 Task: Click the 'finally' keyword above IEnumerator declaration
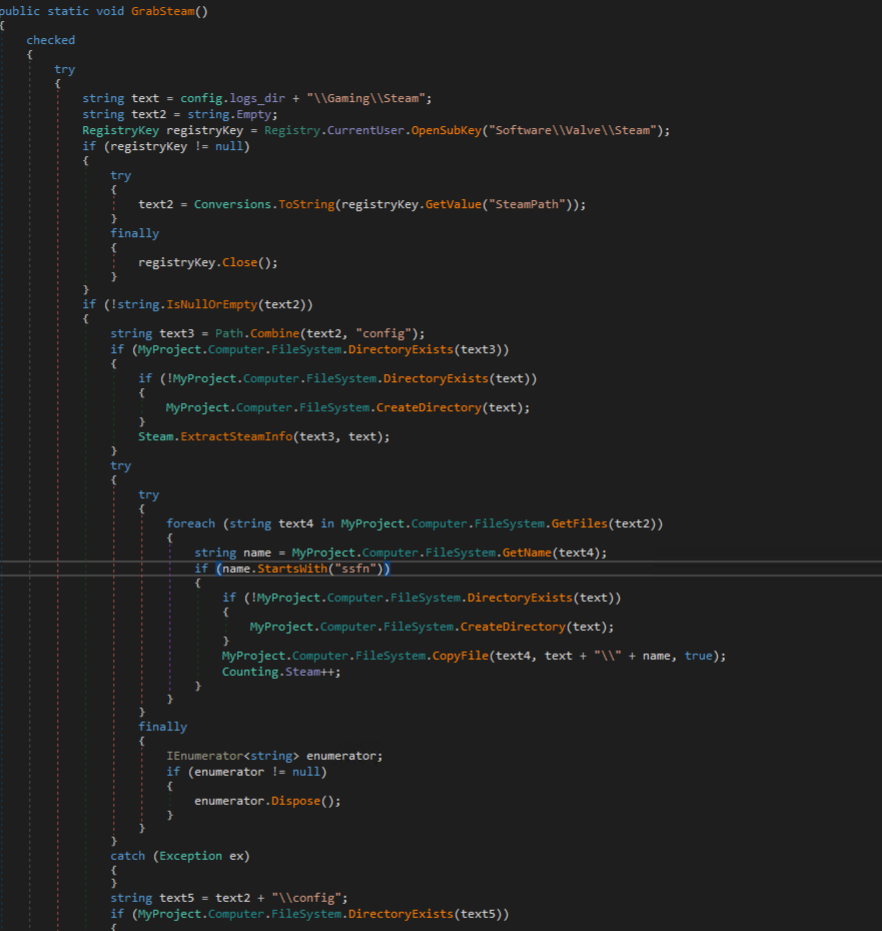tap(162, 727)
